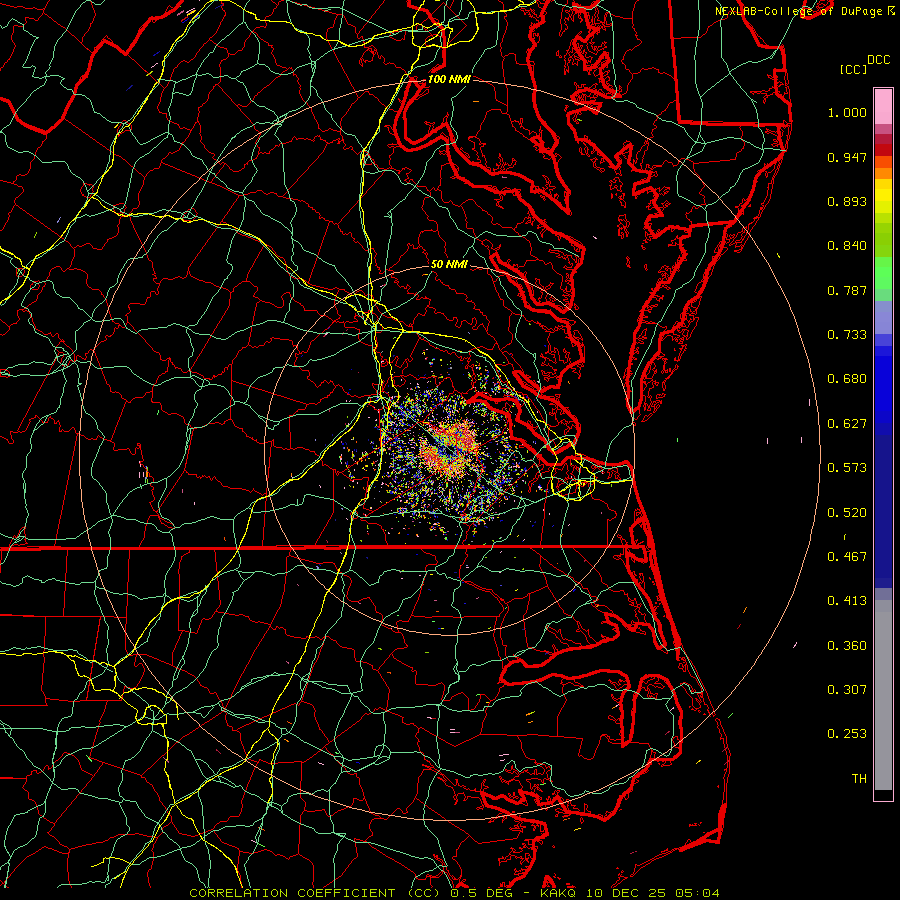900x900 pixels.
Task: Click the 0.627 scale value
Action: 847,424
